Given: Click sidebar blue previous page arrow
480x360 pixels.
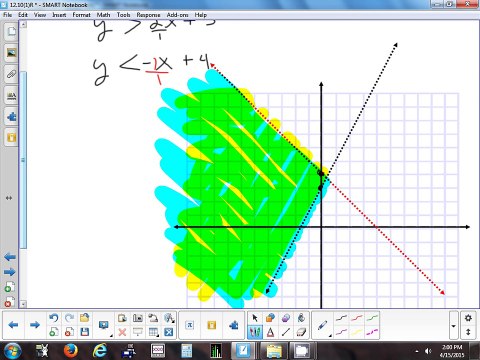Looking at the screenshot, I should tap(10, 257).
